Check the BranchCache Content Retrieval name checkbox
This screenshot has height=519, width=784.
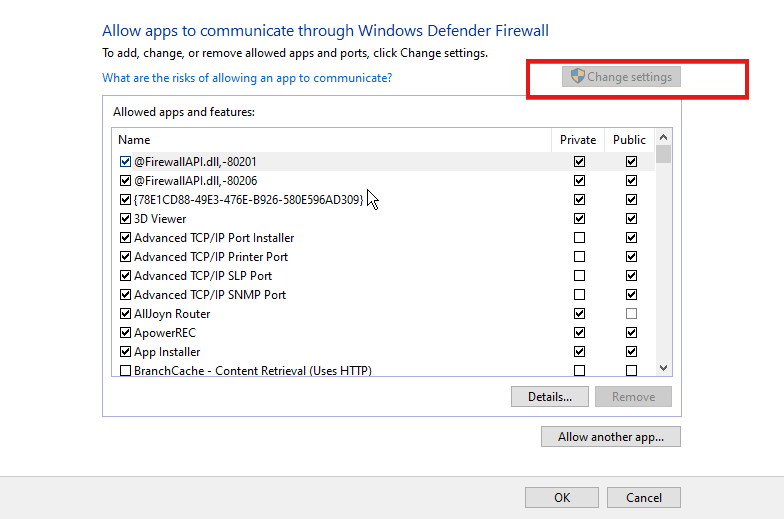click(125, 370)
